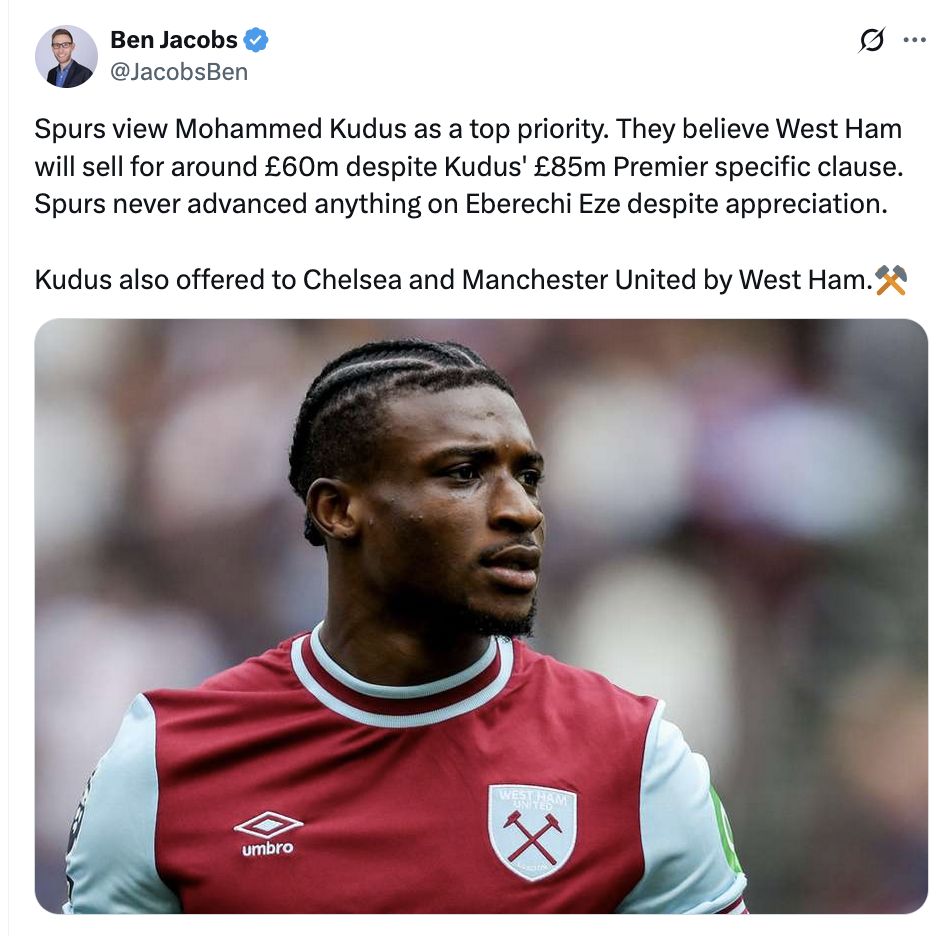The width and height of the screenshot is (950, 936).
Task: Open the attached Kudus photo
Action: [481, 616]
